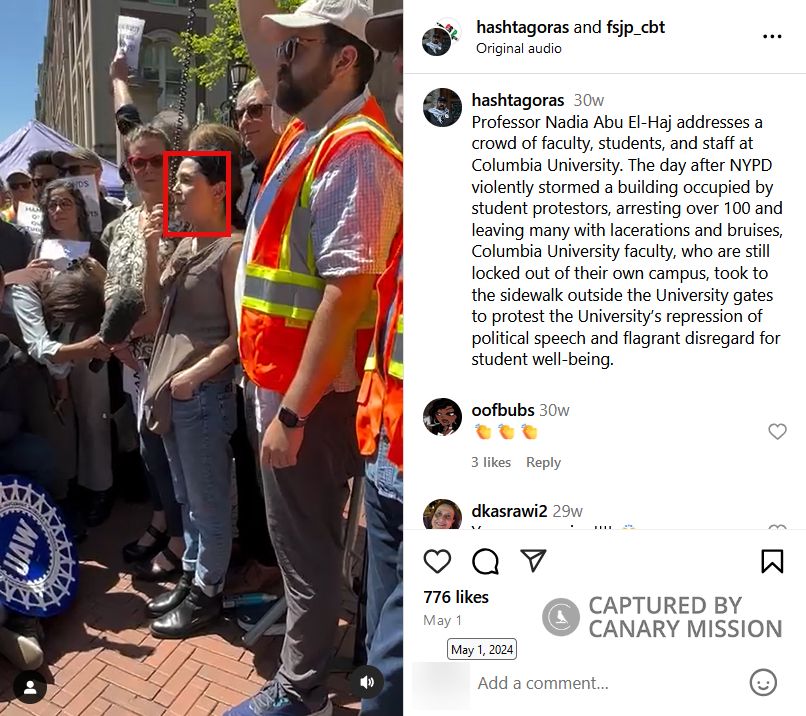This screenshot has width=806, height=716.
Task: Like the oofbubs comment heart
Action: 777,431
